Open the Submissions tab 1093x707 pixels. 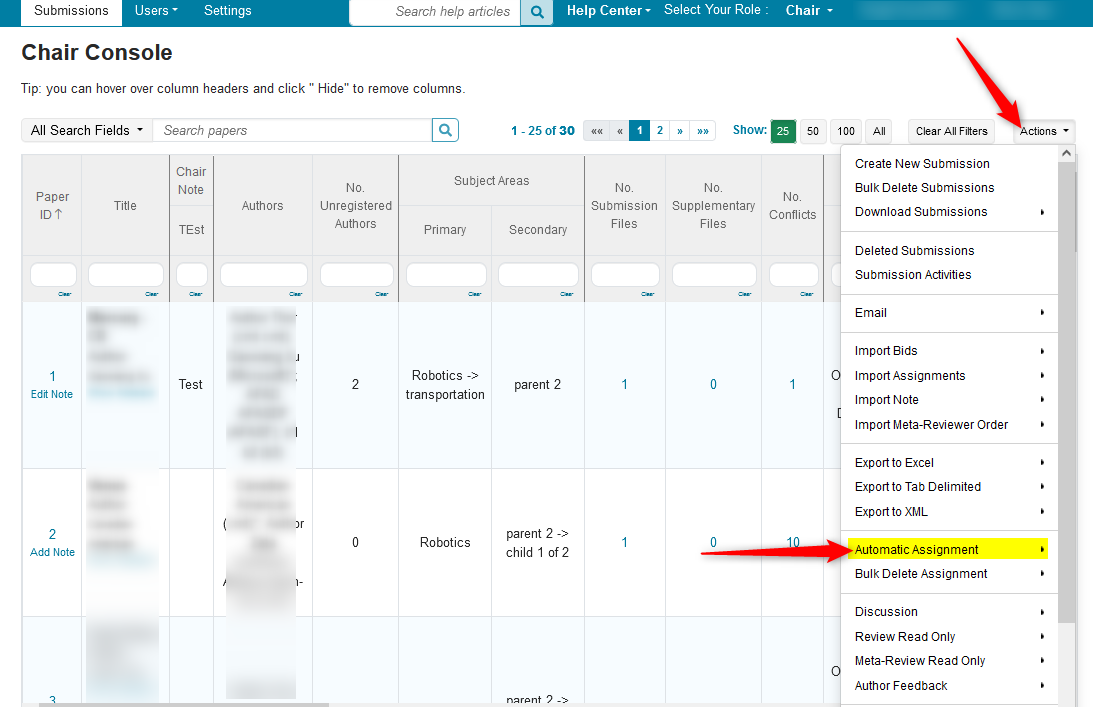click(x=71, y=11)
